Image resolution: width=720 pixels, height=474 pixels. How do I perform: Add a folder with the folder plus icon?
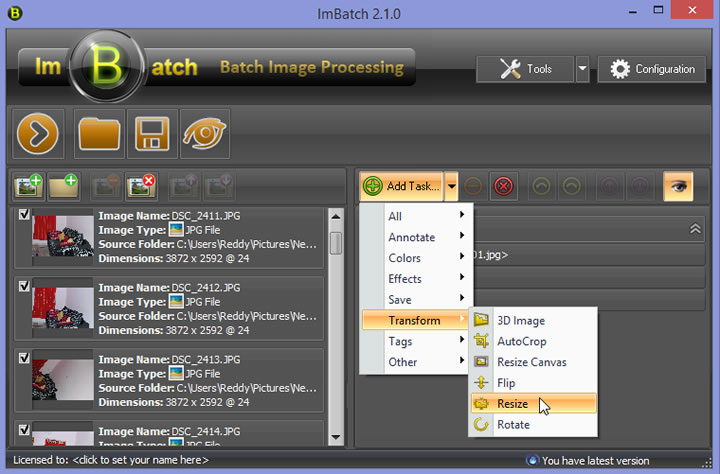[64, 186]
